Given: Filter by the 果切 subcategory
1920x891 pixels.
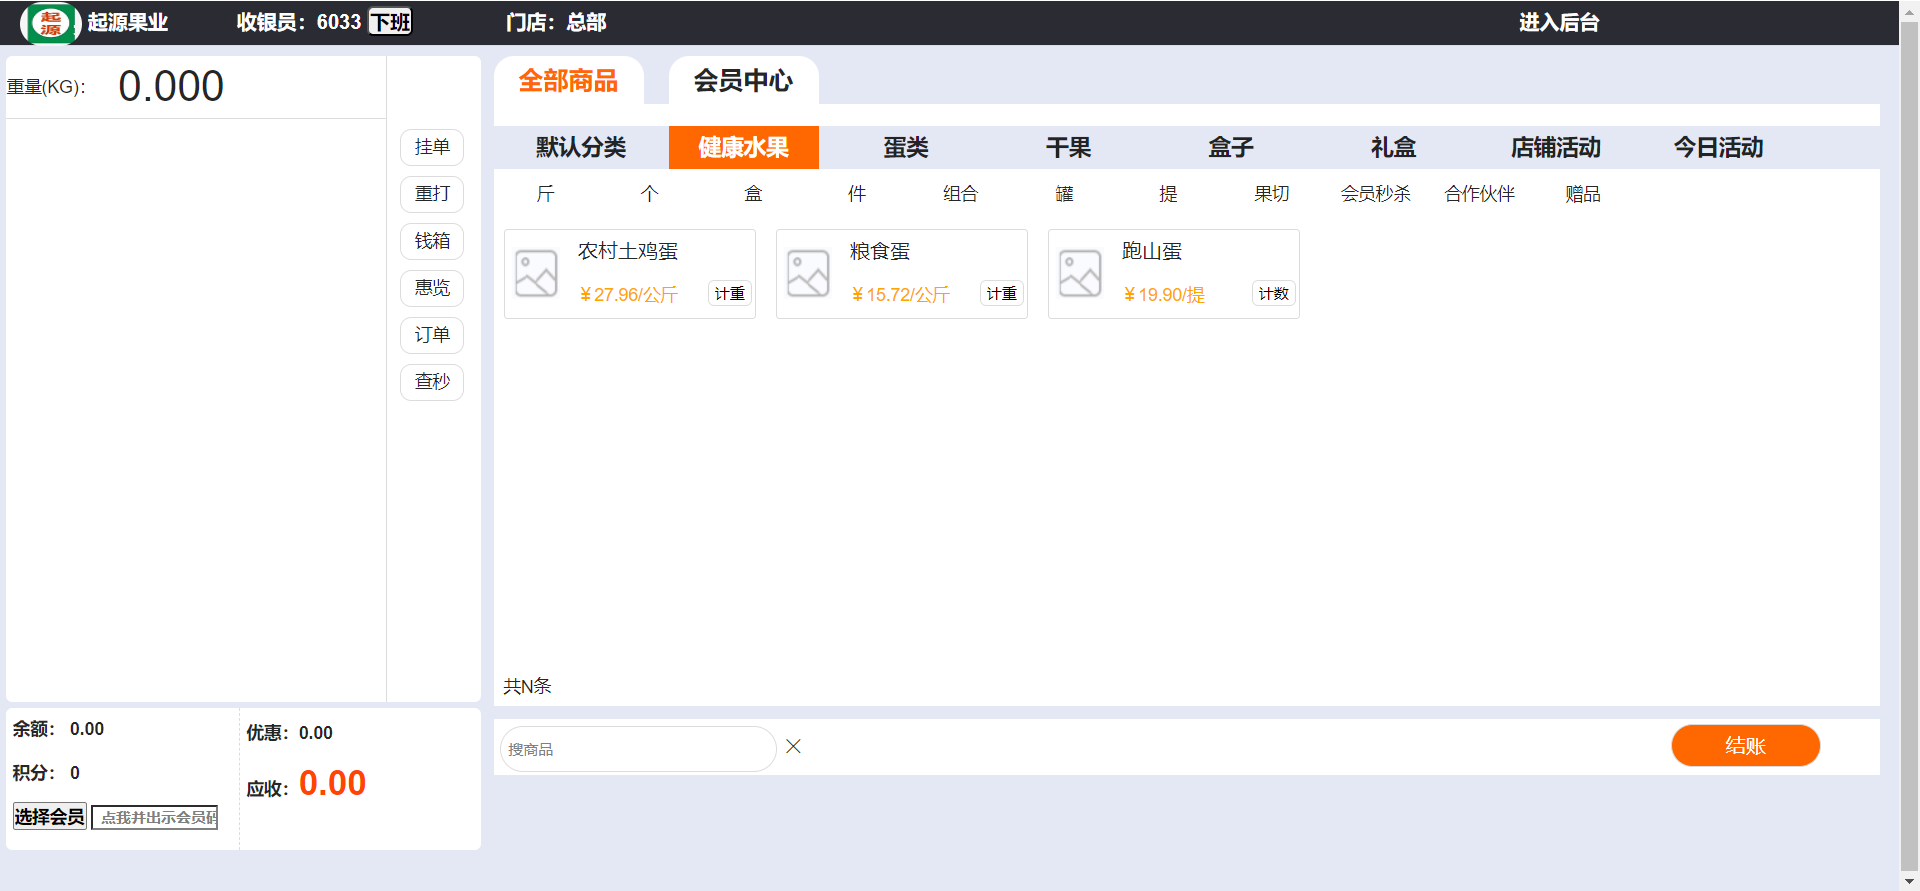Looking at the screenshot, I should tap(1272, 193).
